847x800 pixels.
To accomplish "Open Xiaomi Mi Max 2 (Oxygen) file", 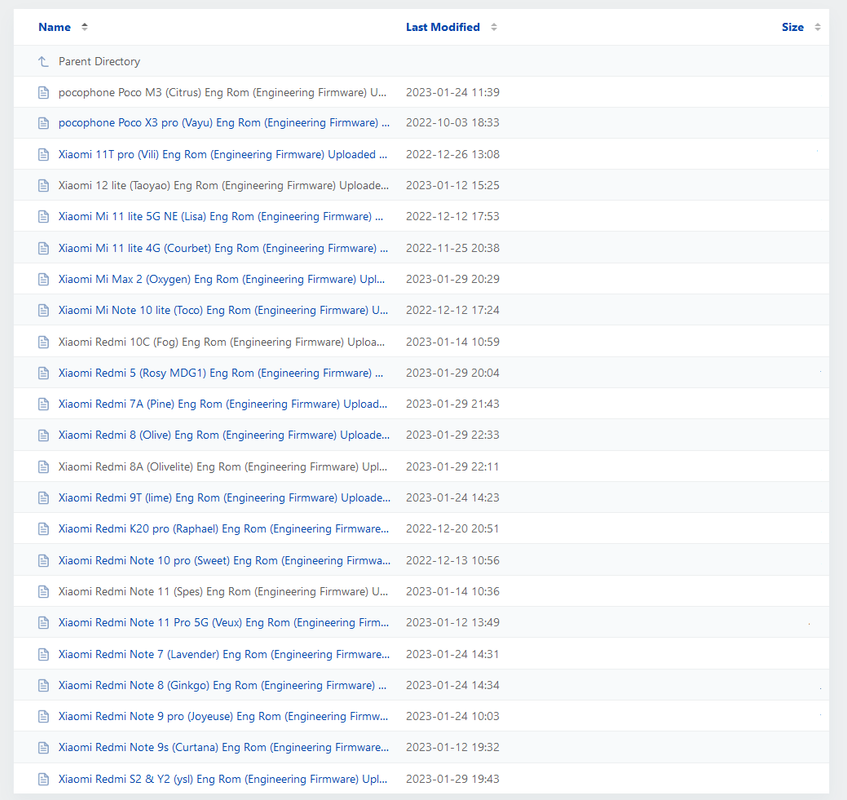I will point(221,279).
